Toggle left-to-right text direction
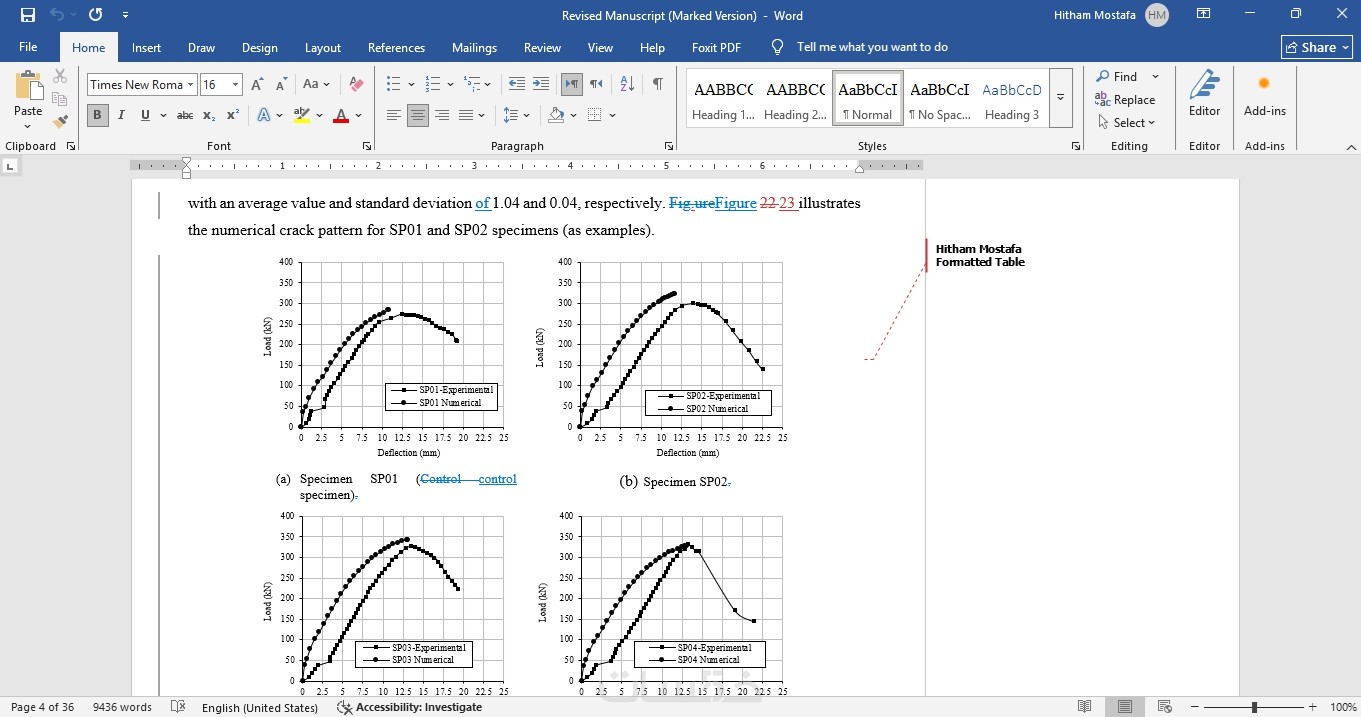Screen dimensions: 1361x717 pos(572,85)
